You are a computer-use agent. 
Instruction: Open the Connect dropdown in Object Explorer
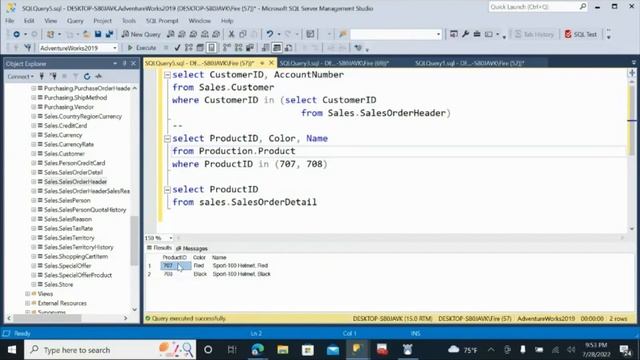tap(20, 76)
